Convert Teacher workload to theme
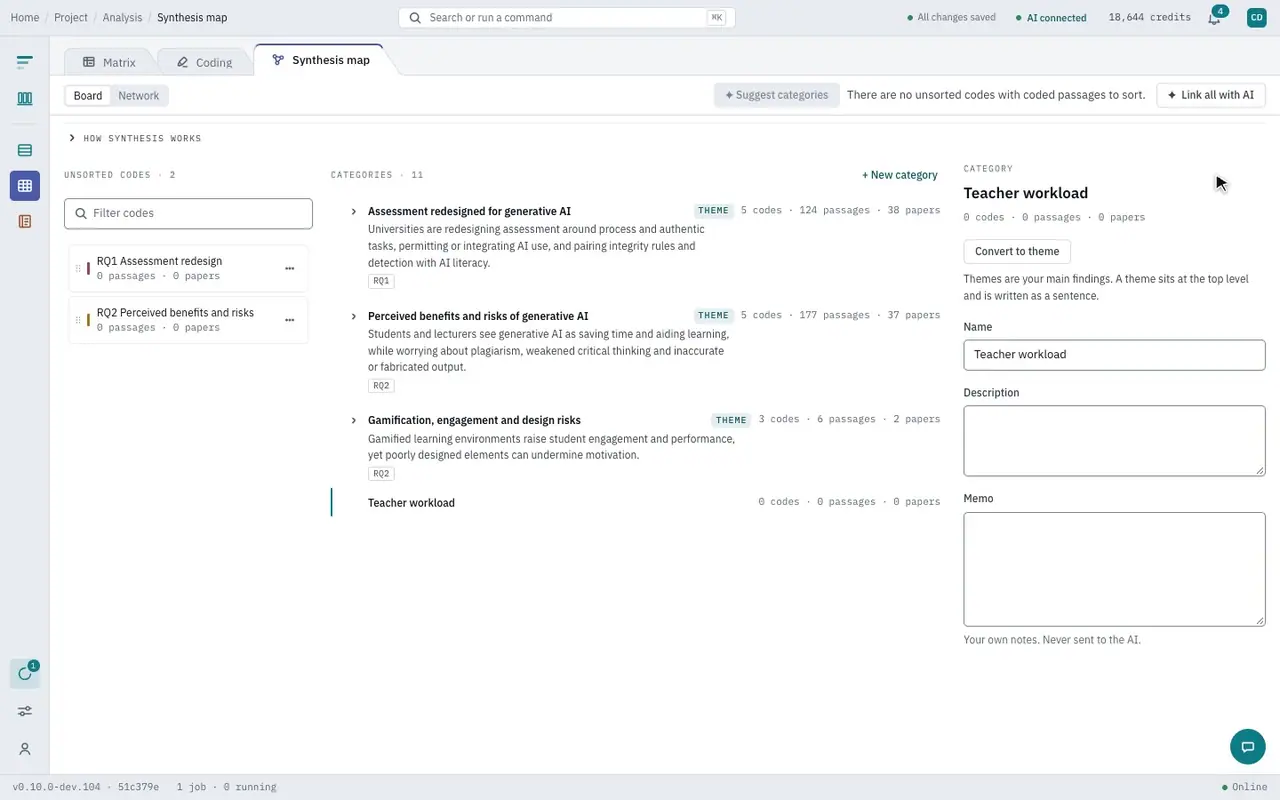Image resolution: width=1280 pixels, height=800 pixels. point(1017,251)
